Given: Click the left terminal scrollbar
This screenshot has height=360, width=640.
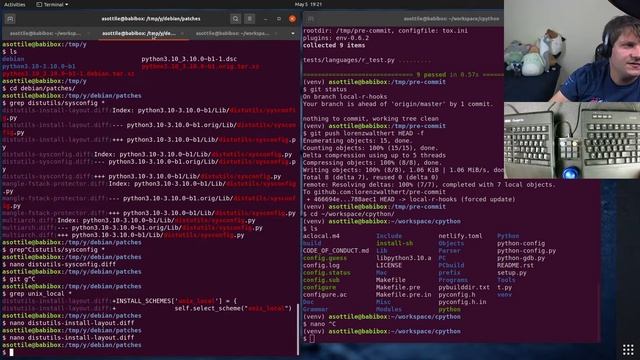Looking at the screenshot, I should tap(299, 330).
